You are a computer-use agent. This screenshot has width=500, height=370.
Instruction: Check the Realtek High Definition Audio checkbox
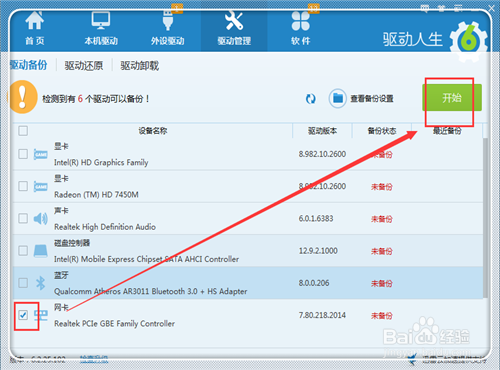pyautogui.click(x=23, y=218)
